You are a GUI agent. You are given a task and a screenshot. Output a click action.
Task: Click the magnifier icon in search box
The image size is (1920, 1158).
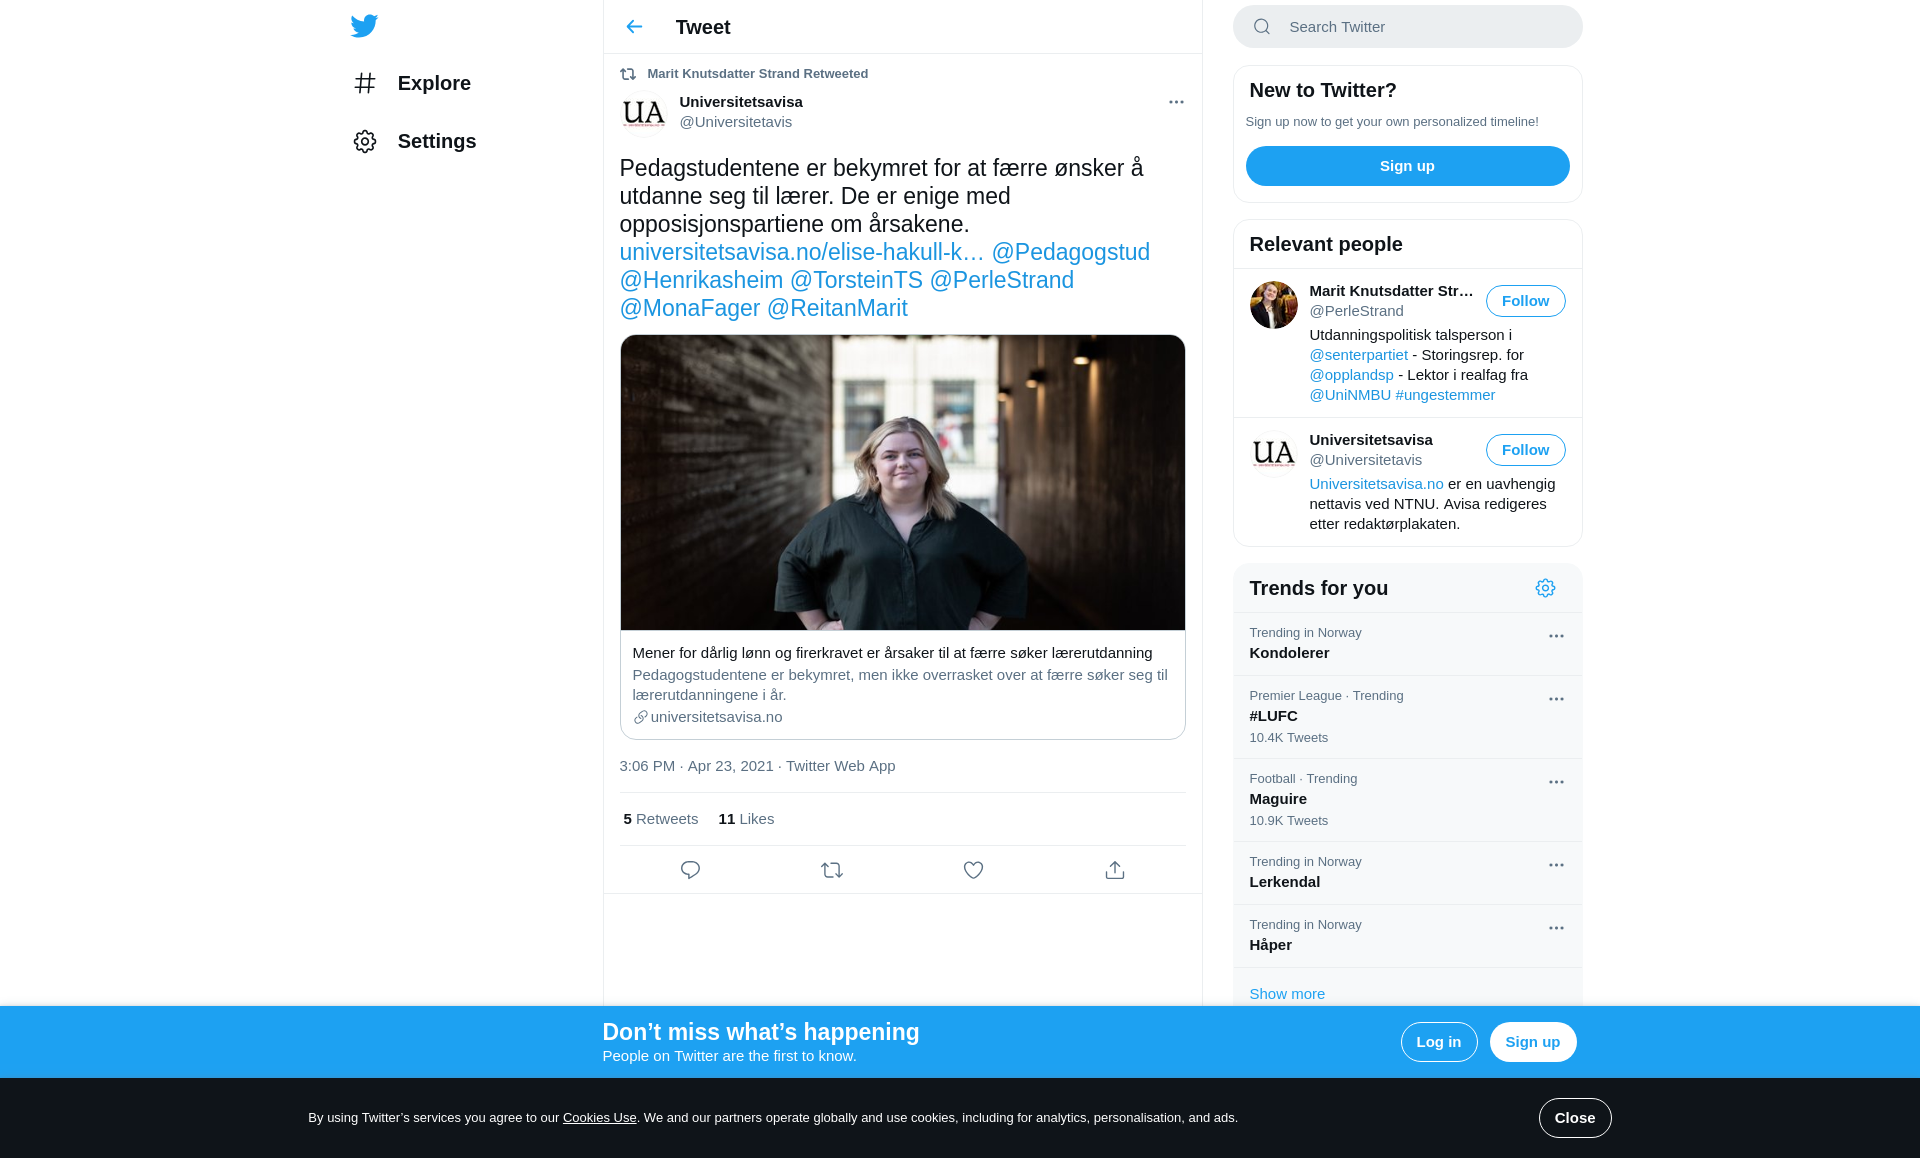[x=1262, y=27]
